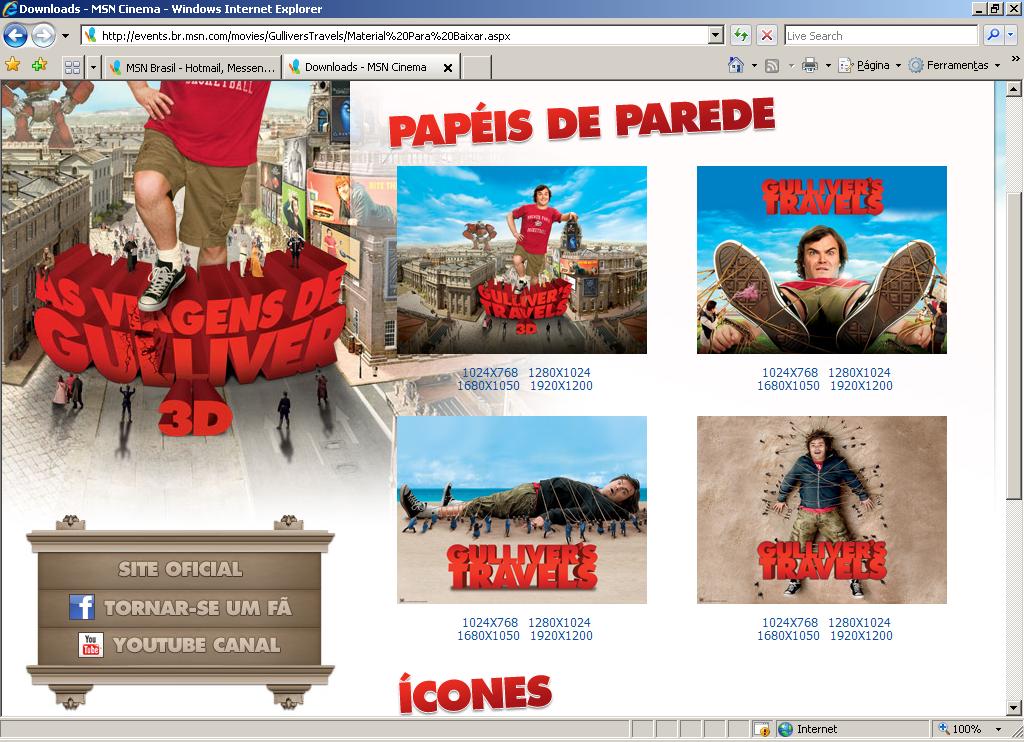The height and width of the screenshot is (742, 1024).
Task: Open city wallpaper thumbnail with Gulliver standing
Action: click(522, 260)
